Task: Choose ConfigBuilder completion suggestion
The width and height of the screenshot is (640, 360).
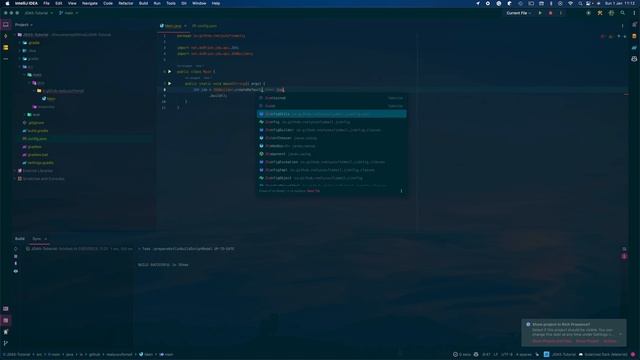Action: click(x=331, y=130)
